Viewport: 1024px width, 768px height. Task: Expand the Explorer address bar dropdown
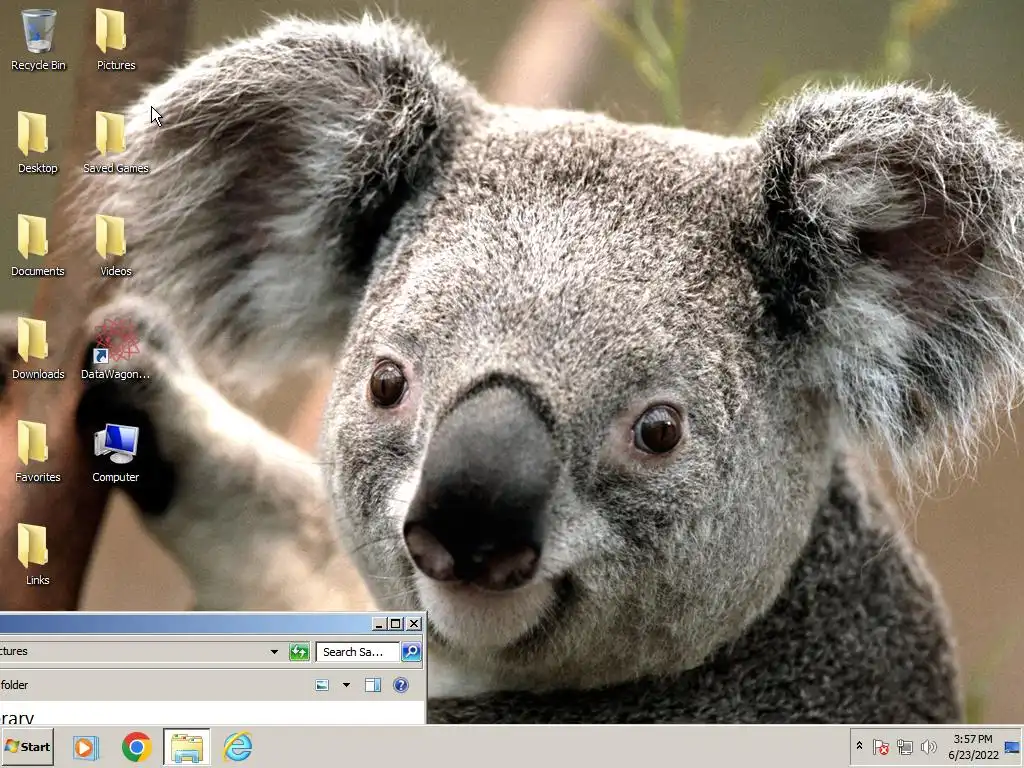click(x=274, y=652)
